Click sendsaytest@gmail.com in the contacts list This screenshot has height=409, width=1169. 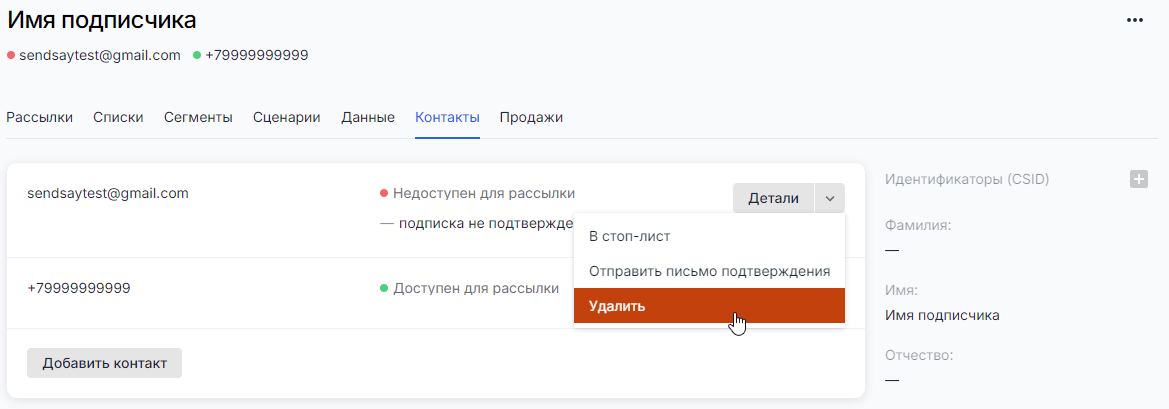click(x=108, y=193)
